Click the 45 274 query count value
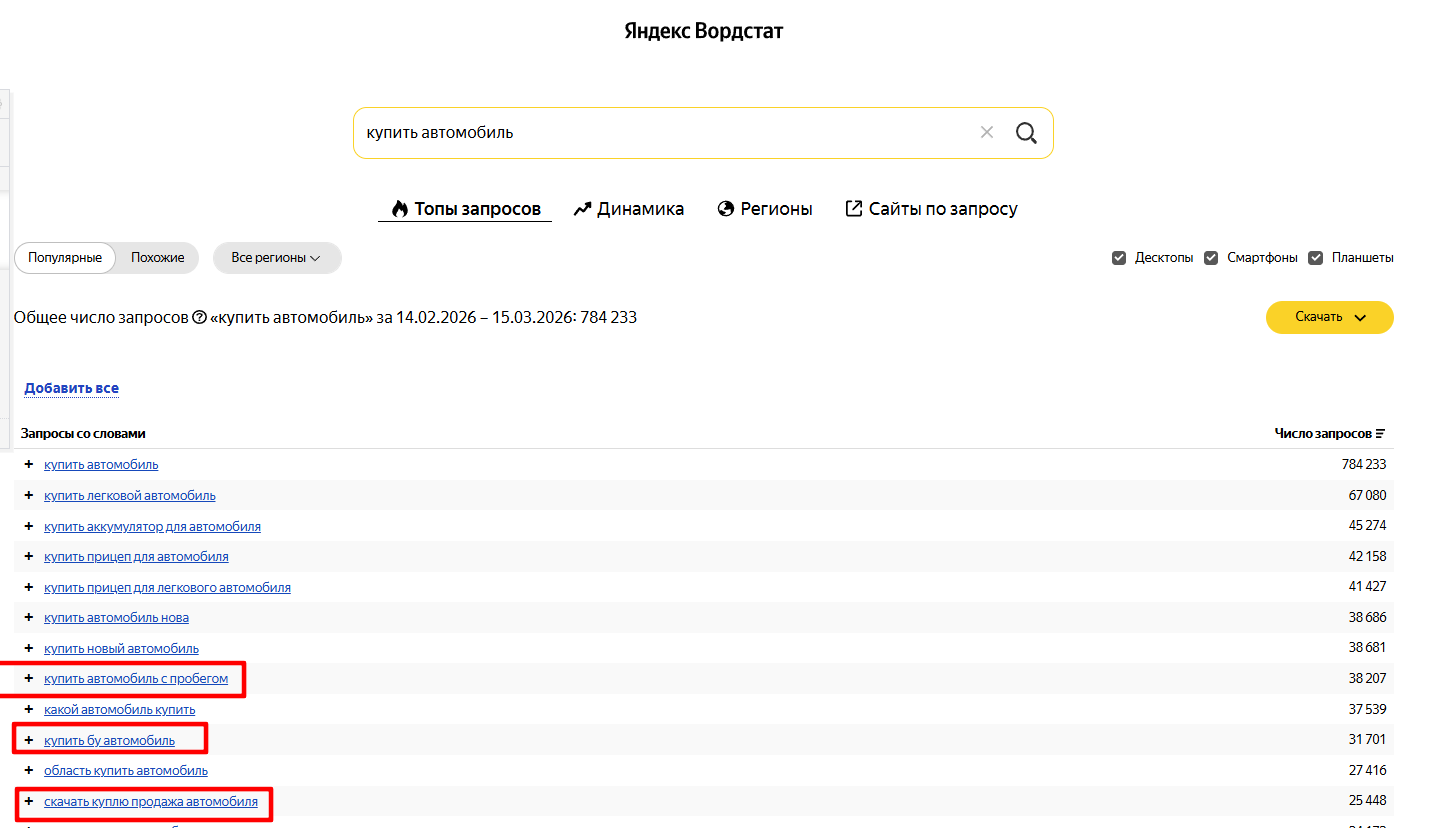The height and width of the screenshot is (828, 1451). [x=1367, y=526]
